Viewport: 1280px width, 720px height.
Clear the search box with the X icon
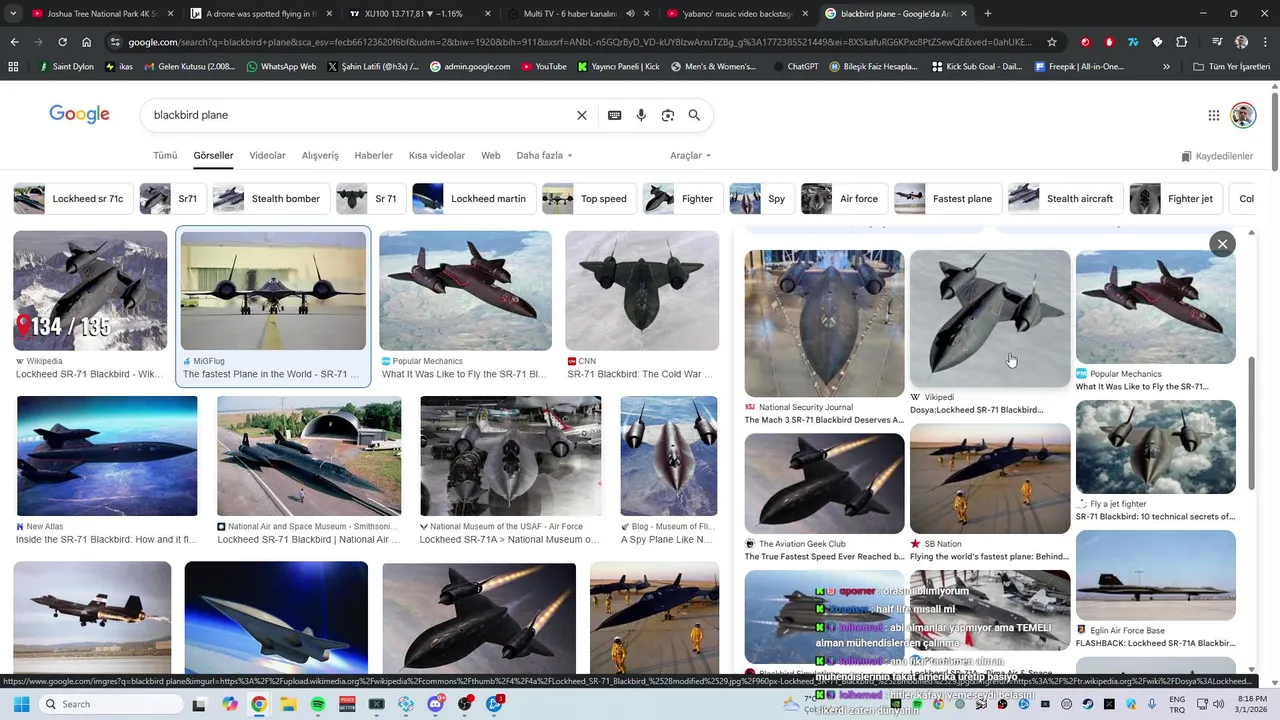tap(582, 115)
